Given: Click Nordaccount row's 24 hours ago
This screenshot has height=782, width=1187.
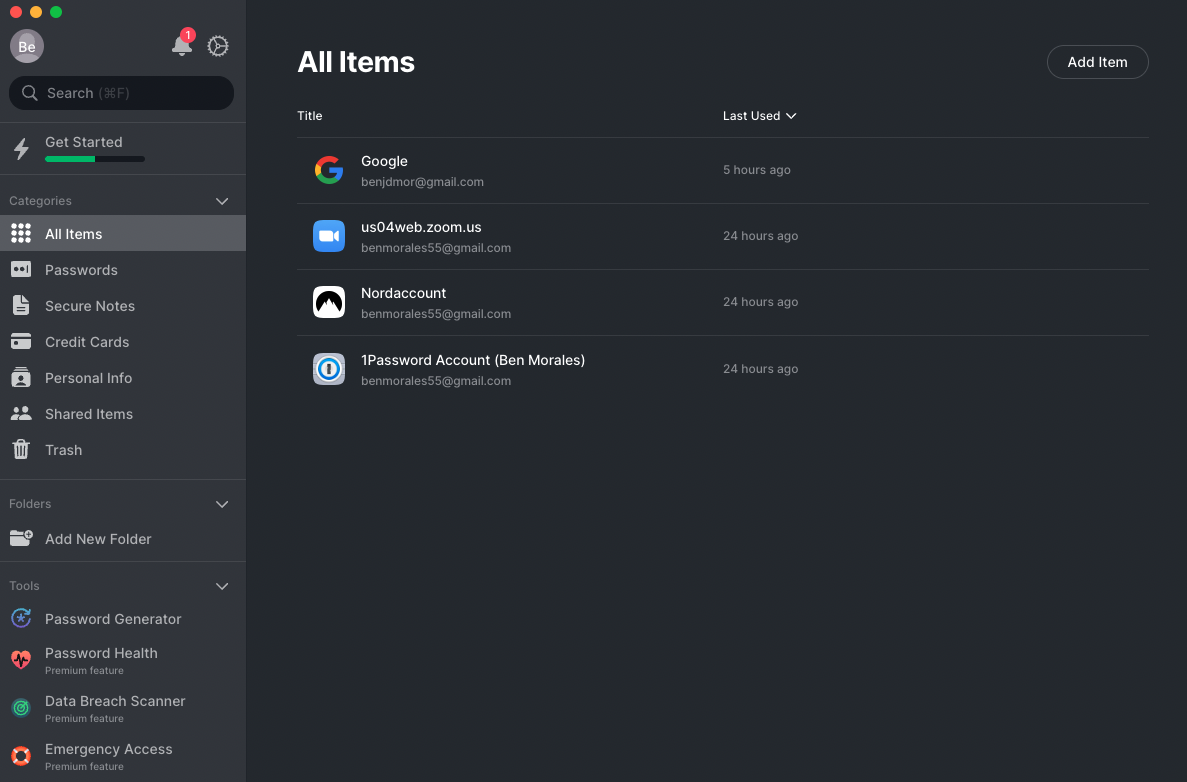Looking at the screenshot, I should pos(760,301).
